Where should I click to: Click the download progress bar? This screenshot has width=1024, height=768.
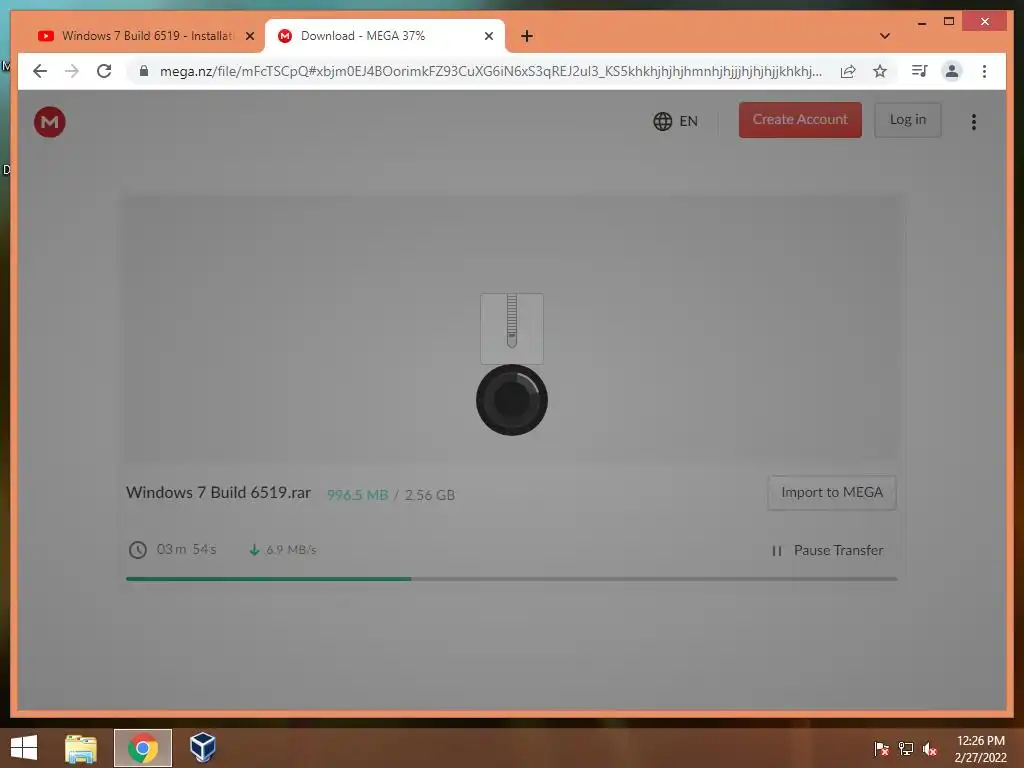point(511,579)
